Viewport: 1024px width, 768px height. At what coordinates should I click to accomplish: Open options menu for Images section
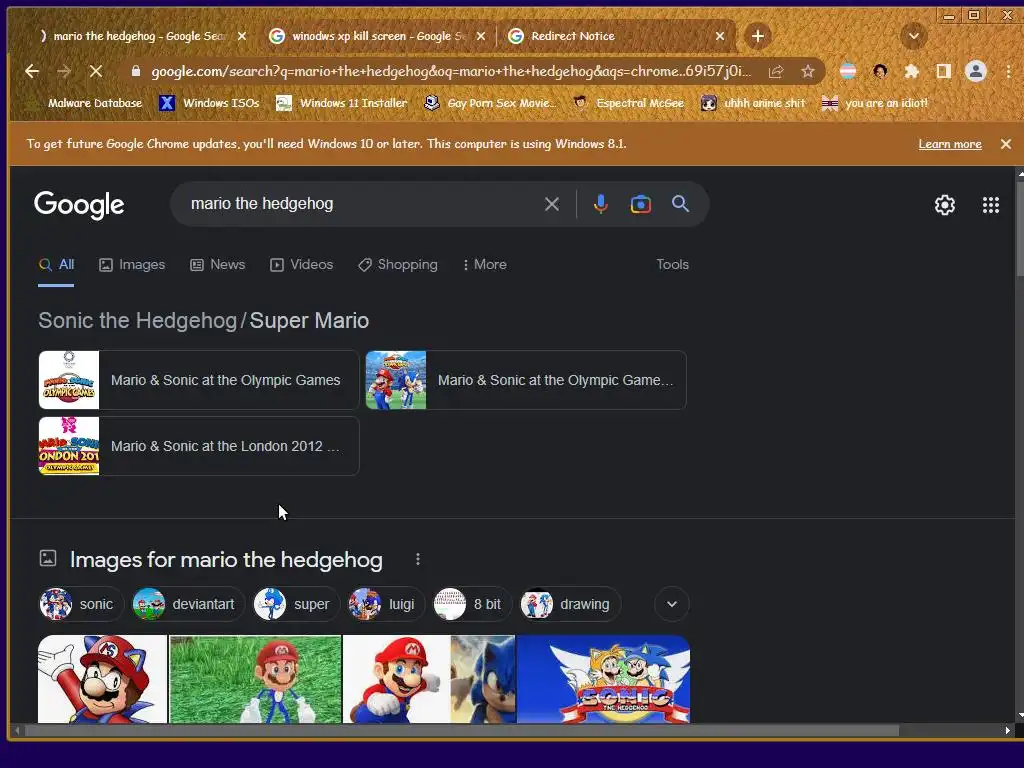point(418,559)
